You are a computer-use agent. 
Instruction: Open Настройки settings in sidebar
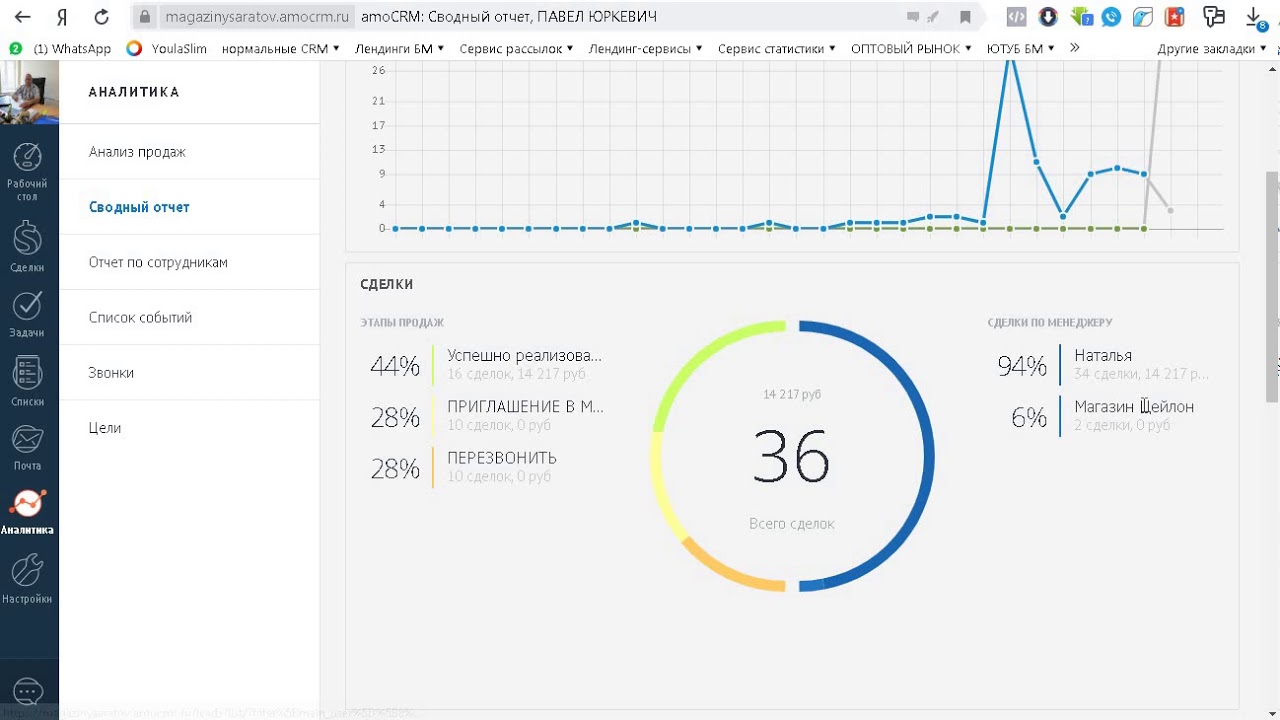point(27,578)
